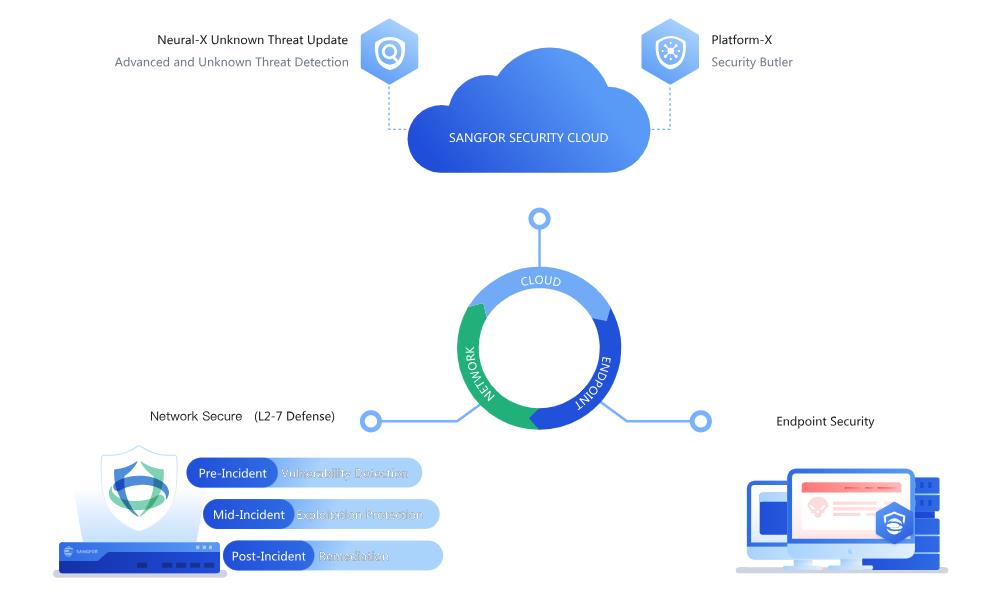Viewport: 981px width, 599px height.
Task: Click the Remediation text
Action: tap(353, 556)
